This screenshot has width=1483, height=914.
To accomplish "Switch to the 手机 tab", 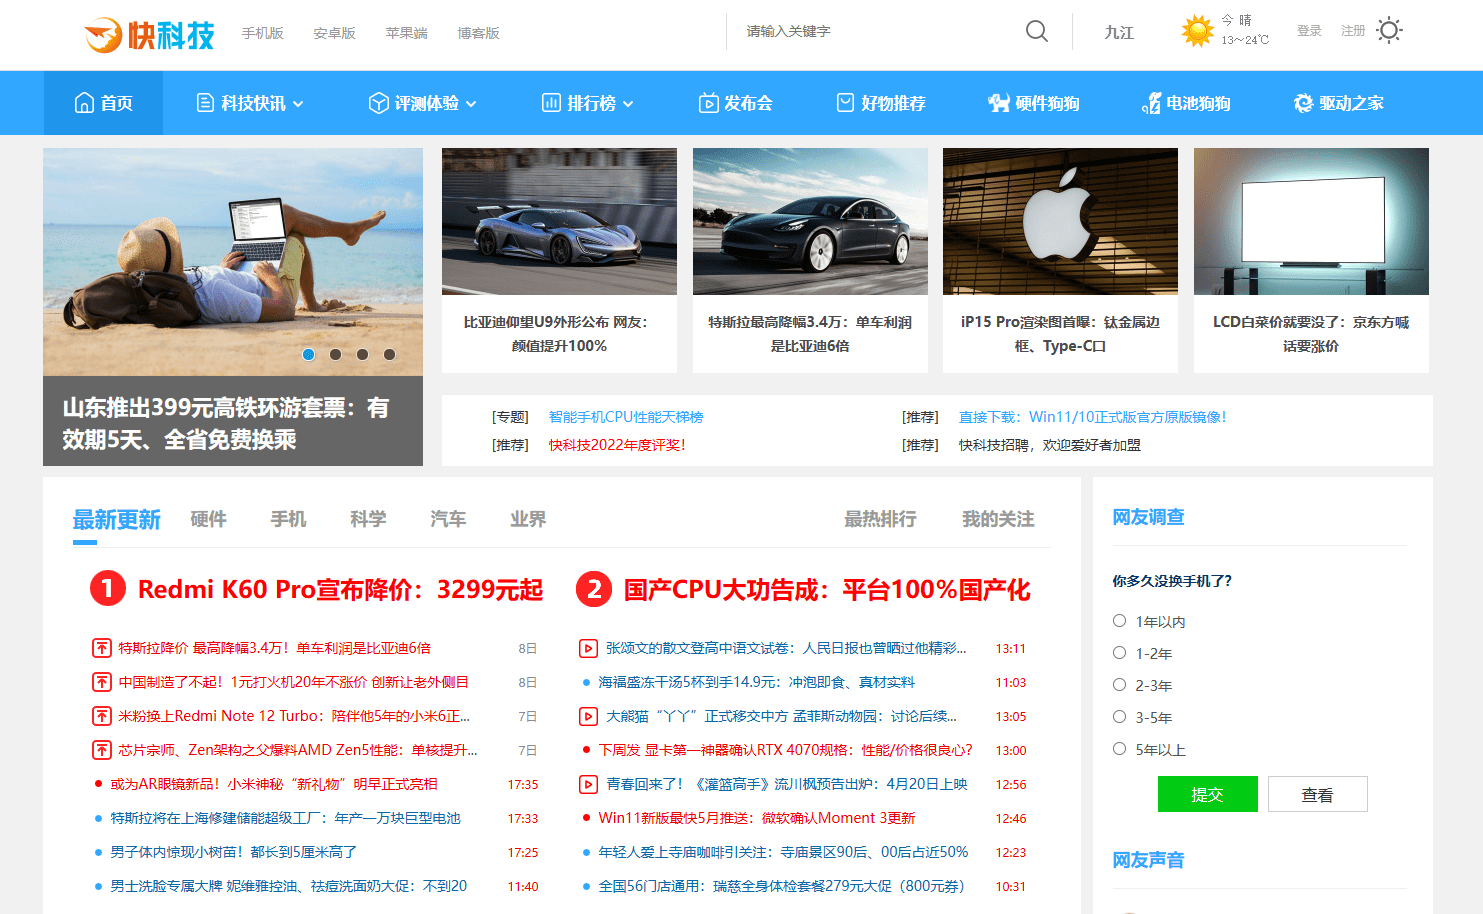I will coord(289,519).
